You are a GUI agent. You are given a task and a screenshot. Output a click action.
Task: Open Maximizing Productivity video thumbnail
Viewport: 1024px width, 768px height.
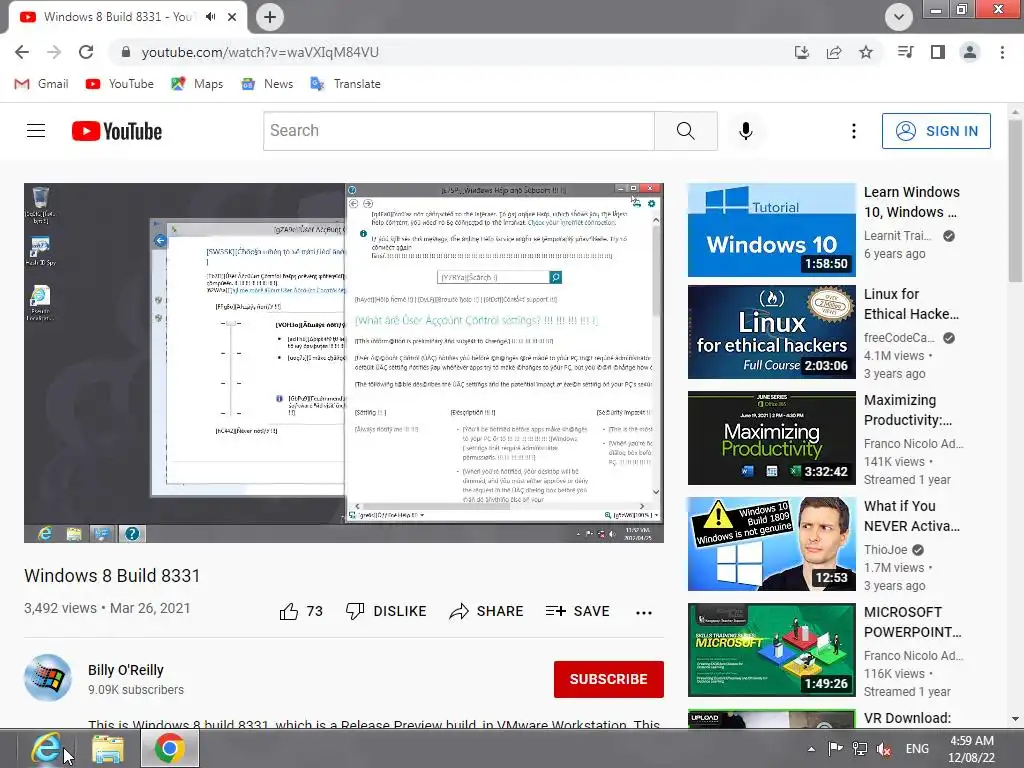pos(771,438)
